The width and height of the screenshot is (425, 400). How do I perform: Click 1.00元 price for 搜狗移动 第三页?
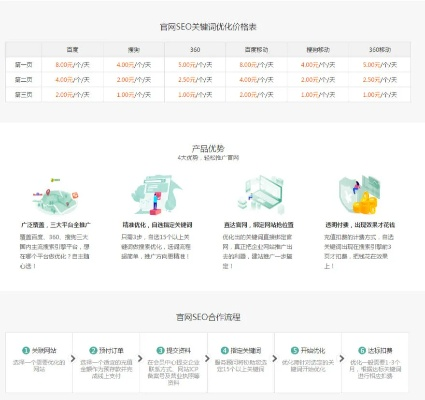(310, 95)
